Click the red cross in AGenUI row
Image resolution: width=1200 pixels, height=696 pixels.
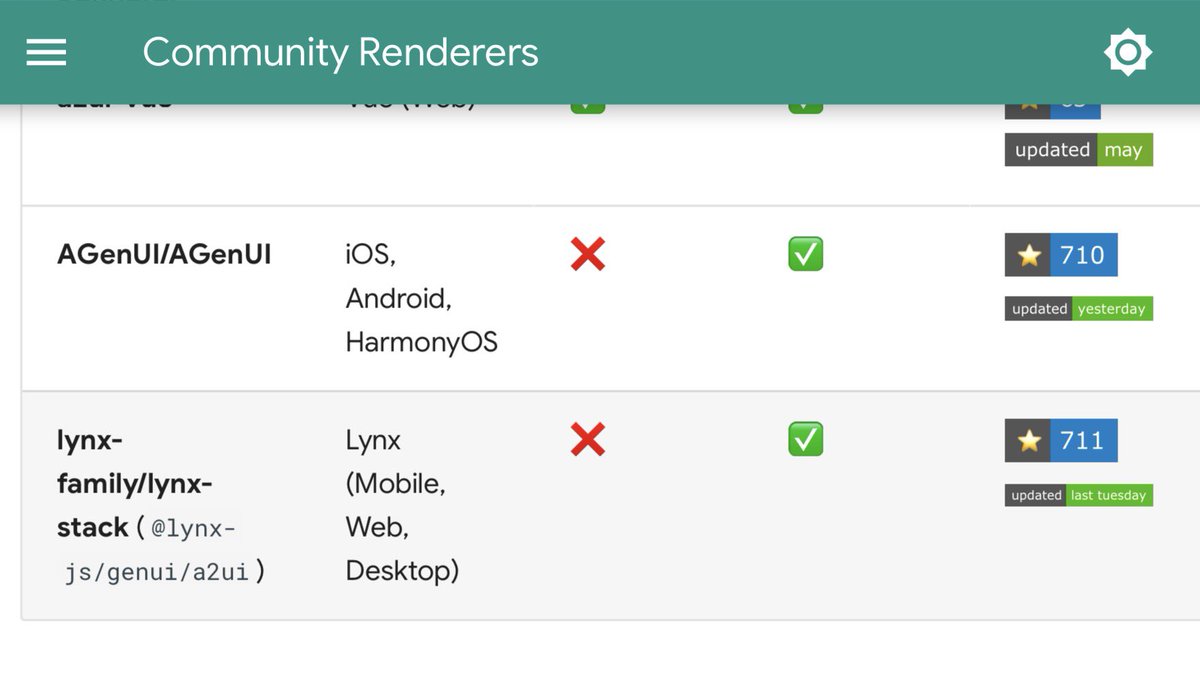(588, 254)
